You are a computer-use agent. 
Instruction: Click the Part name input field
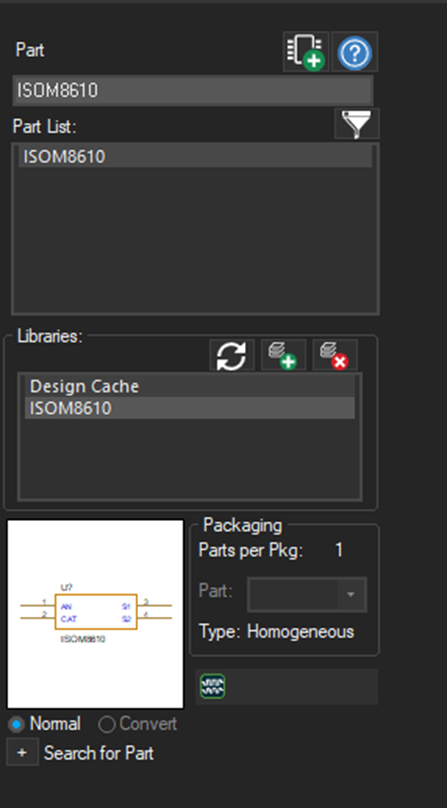(192, 91)
